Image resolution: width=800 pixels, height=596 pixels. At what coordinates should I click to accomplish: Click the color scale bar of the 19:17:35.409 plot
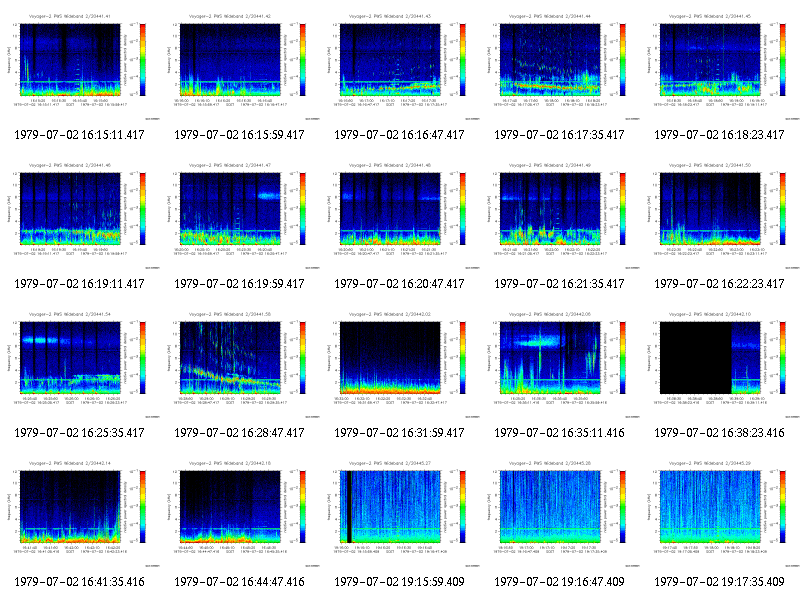[783, 506]
